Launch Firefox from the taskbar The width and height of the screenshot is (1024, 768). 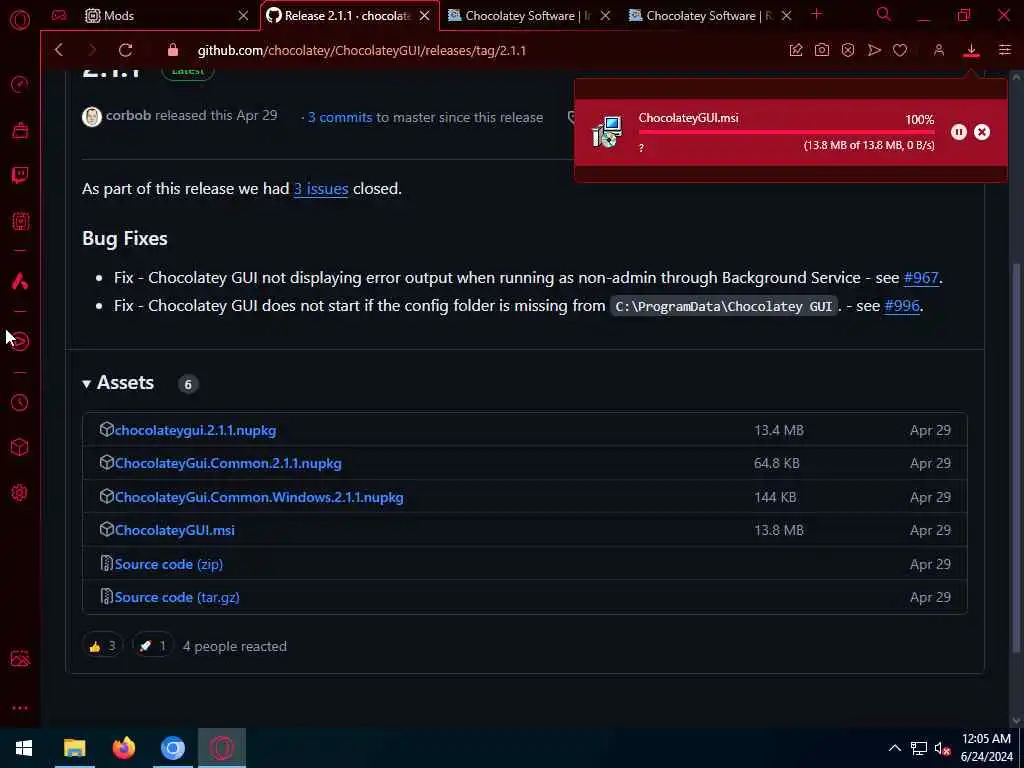(123, 748)
